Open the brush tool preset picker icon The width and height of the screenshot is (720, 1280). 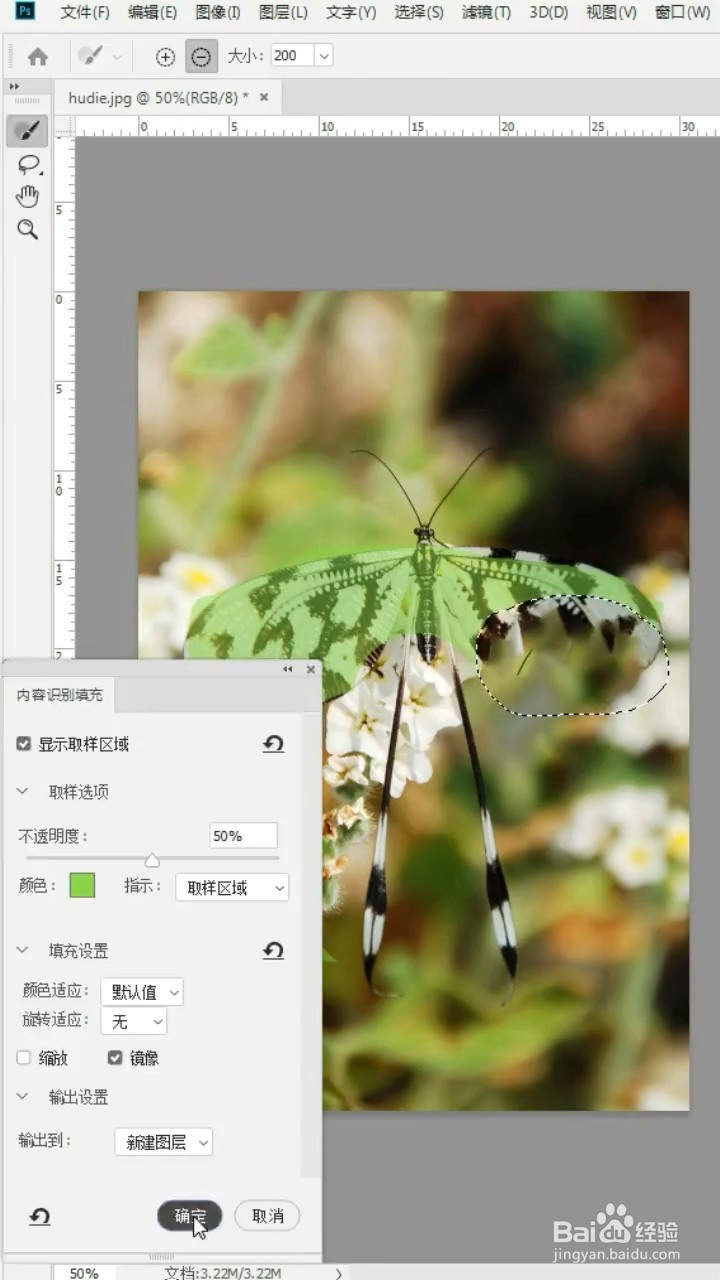(x=91, y=56)
